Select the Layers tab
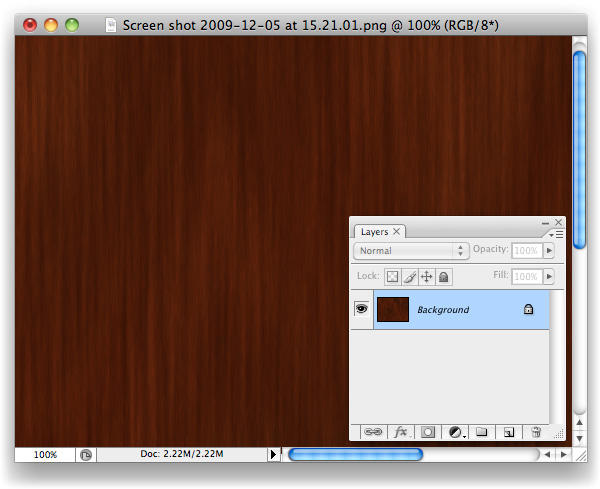Screen dimensions: 600x489 pyautogui.click(x=374, y=232)
